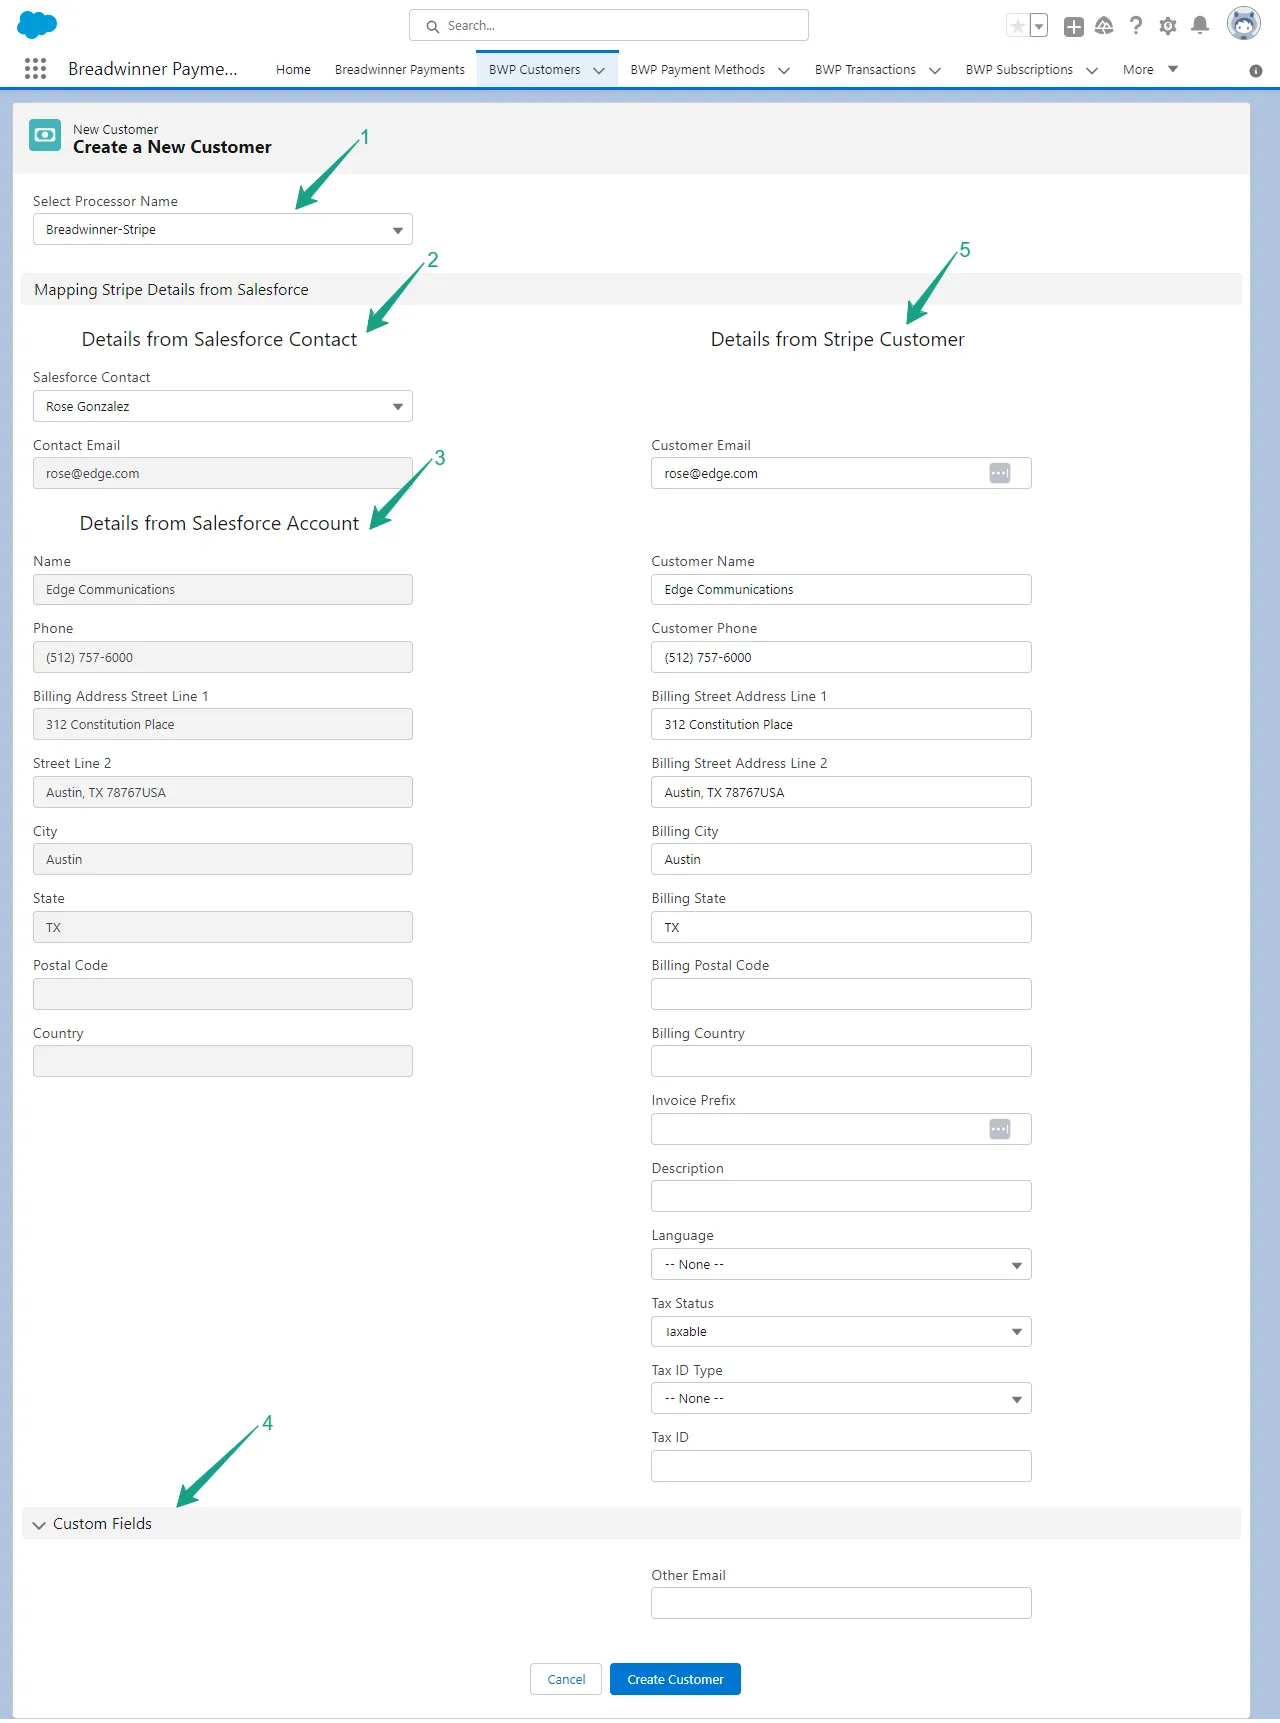Open the More navigation menu
1280x1723 pixels.
(x=1150, y=69)
